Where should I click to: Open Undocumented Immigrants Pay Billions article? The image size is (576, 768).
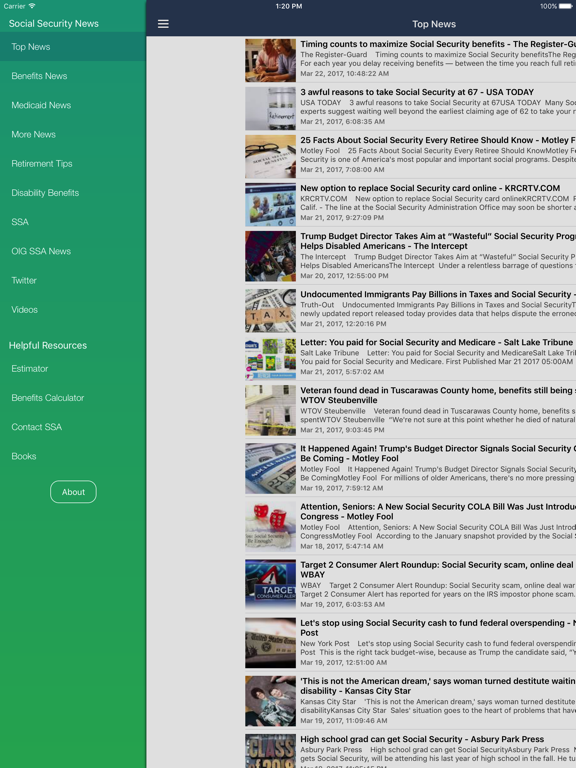point(410,311)
